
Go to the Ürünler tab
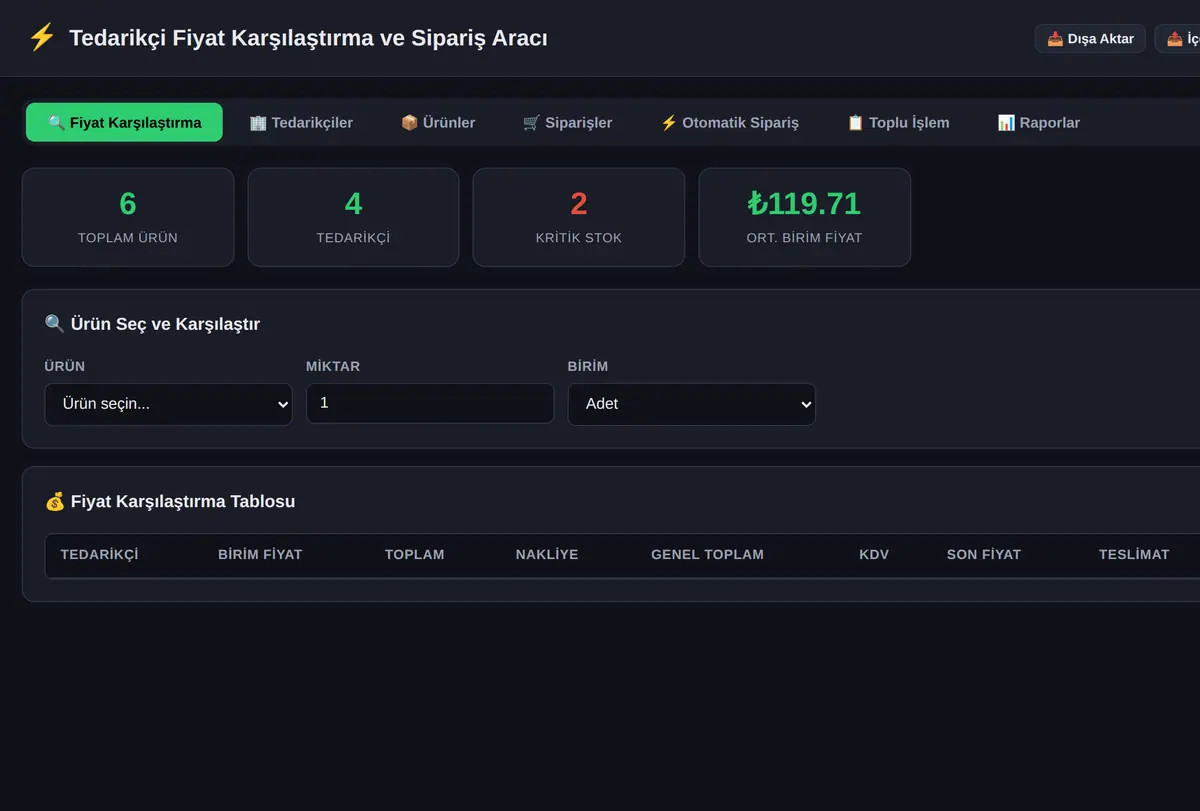click(438, 122)
